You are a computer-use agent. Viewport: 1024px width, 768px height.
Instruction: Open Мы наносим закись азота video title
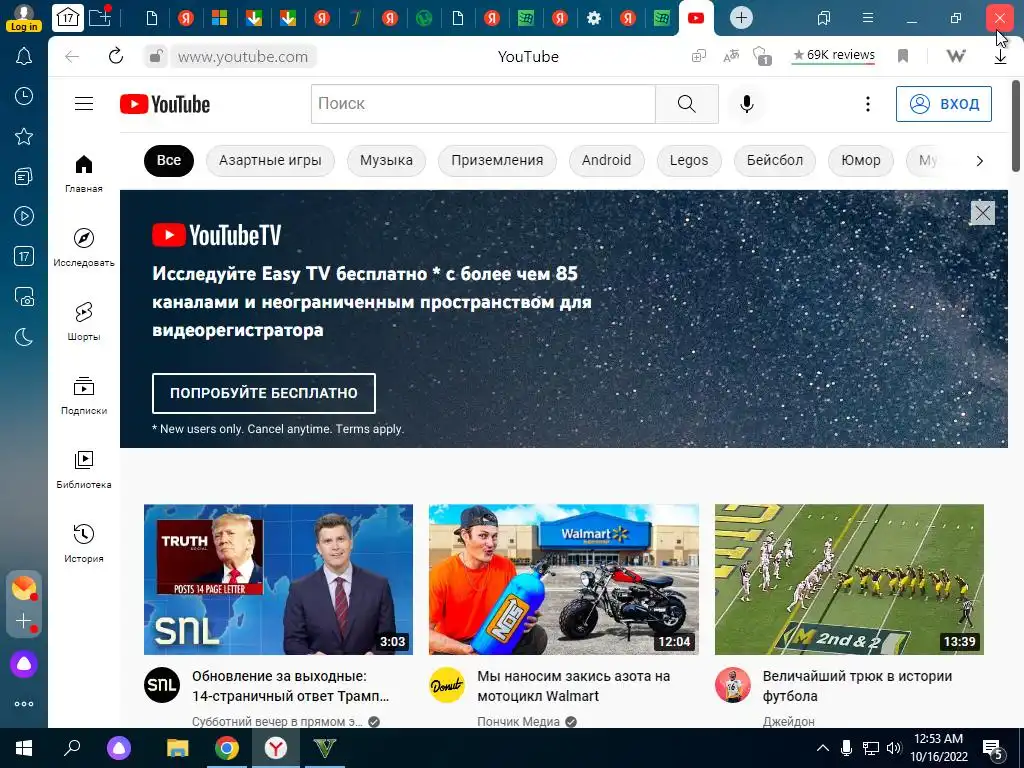tap(573, 686)
